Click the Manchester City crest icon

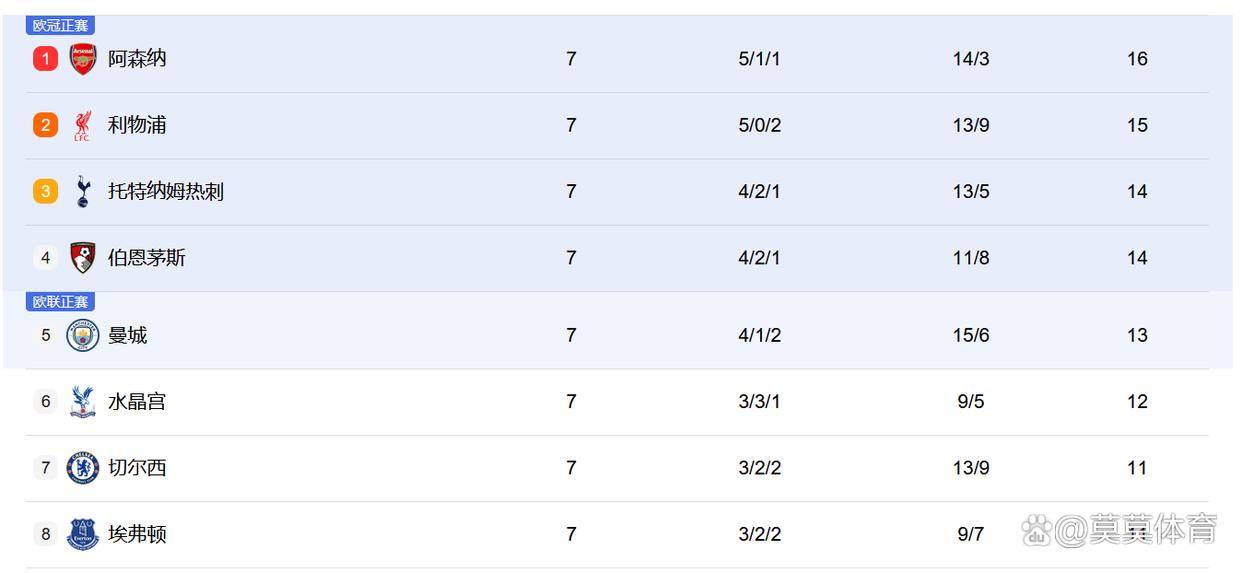pos(83,335)
